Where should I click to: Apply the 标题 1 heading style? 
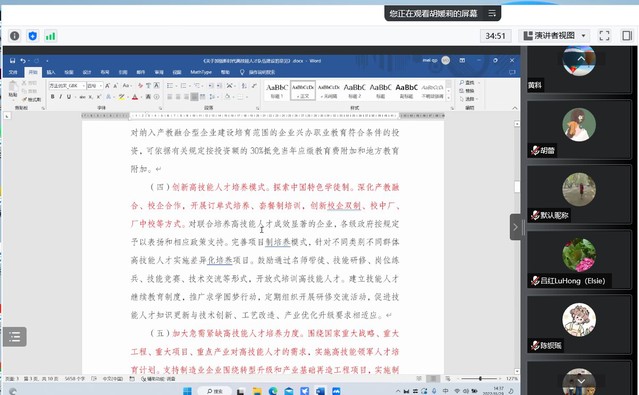(277, 90)
